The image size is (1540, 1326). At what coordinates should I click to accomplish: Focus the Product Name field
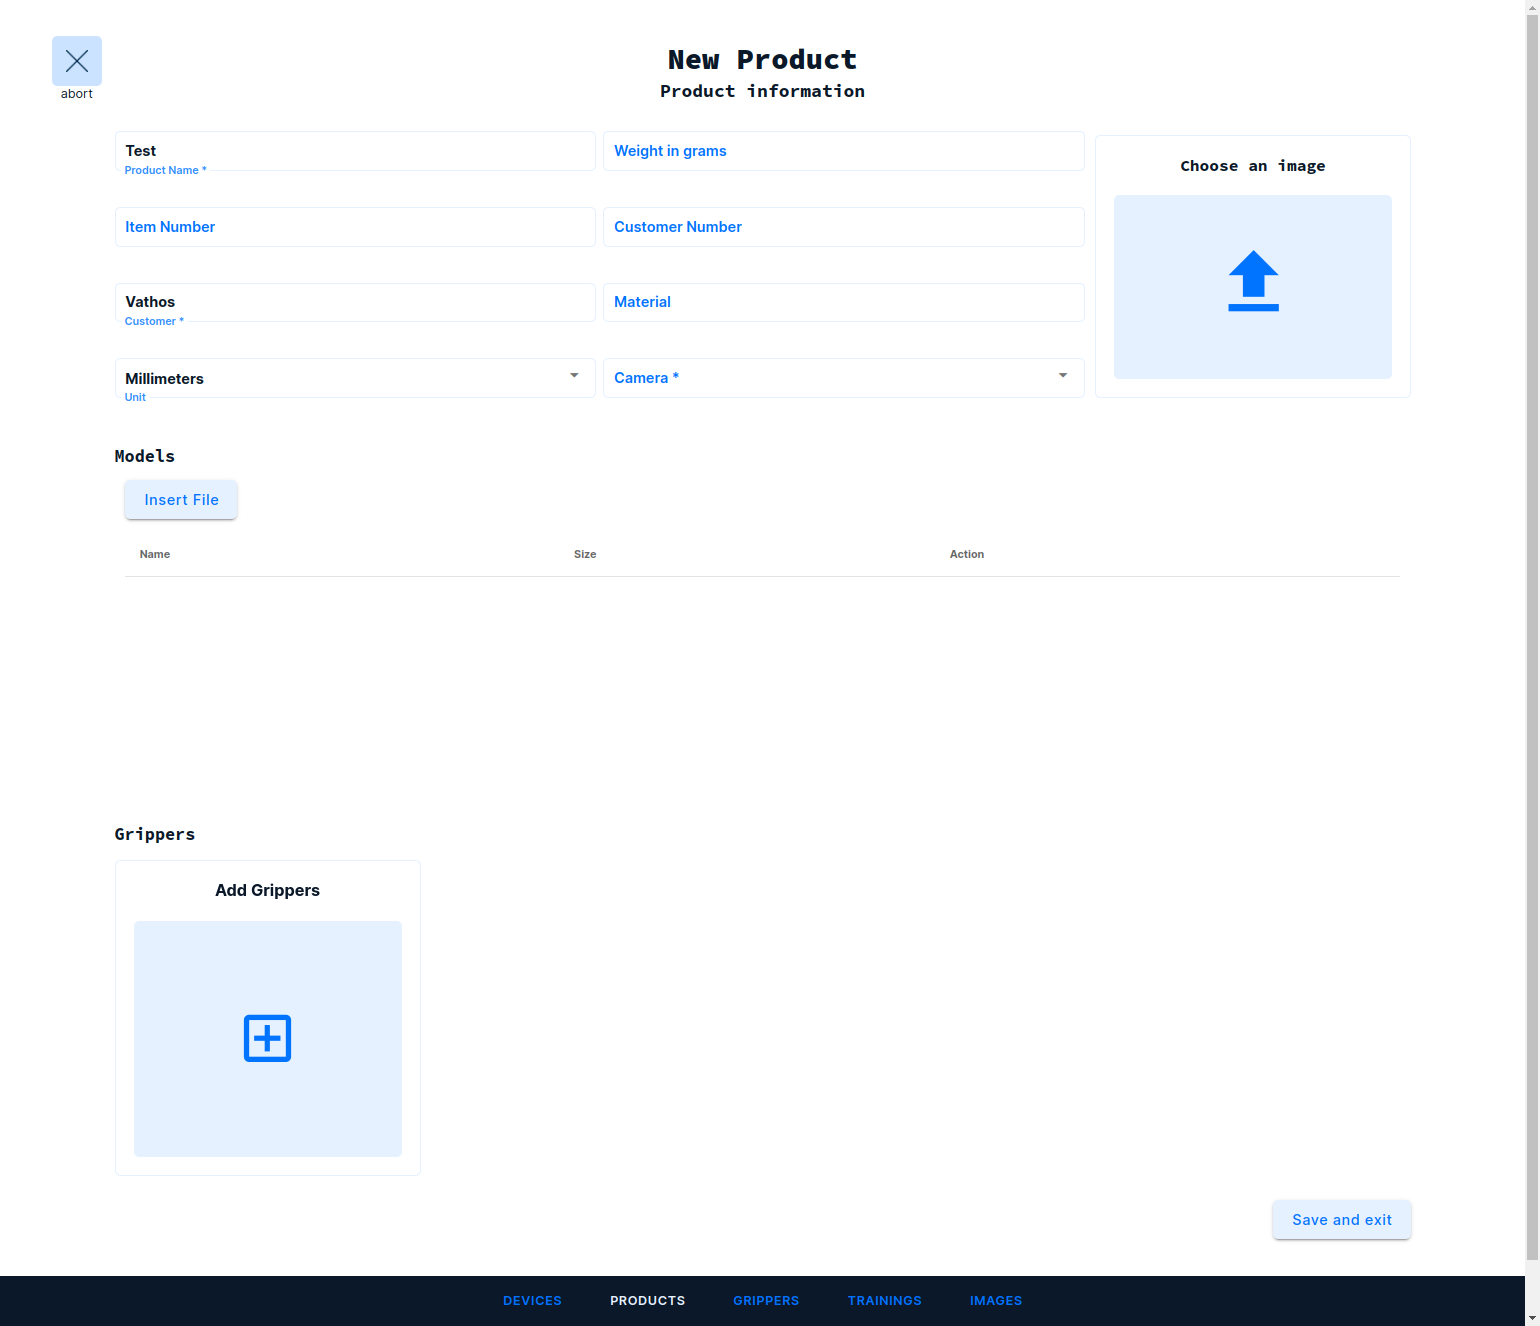click(355, 151)
